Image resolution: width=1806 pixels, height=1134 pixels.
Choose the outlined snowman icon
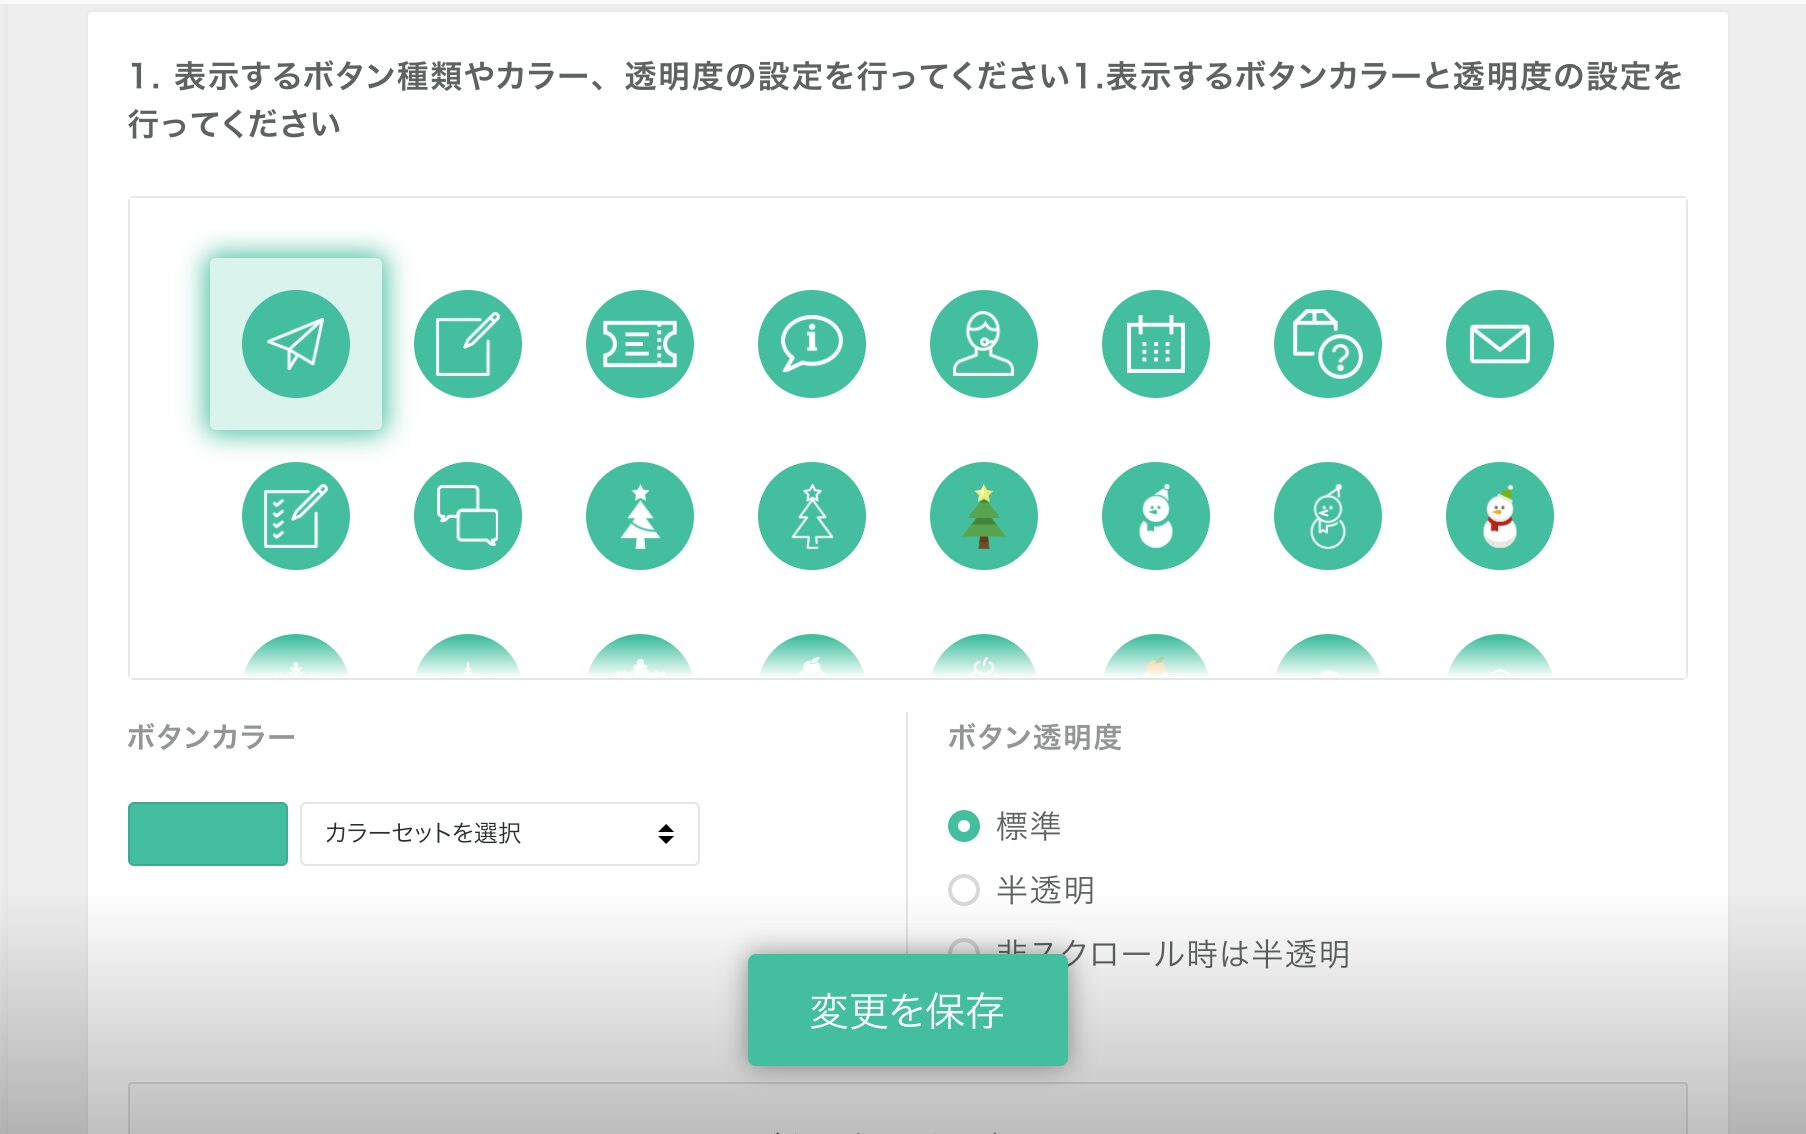coord(1328,516)
